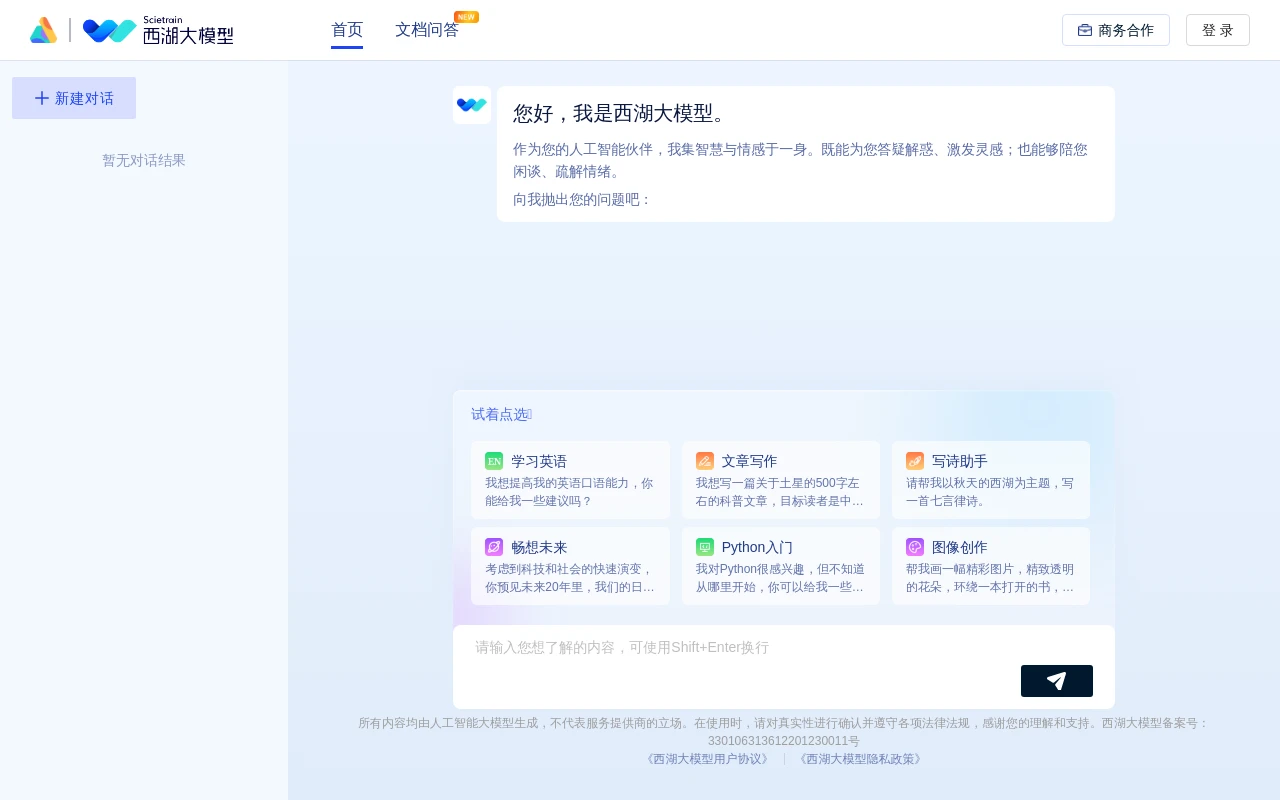This screenshot has width=1280, height=800.
Task: Open 《西湖大模型用户协议》 link
Action: pyautogui.click(x=707, y=759)
